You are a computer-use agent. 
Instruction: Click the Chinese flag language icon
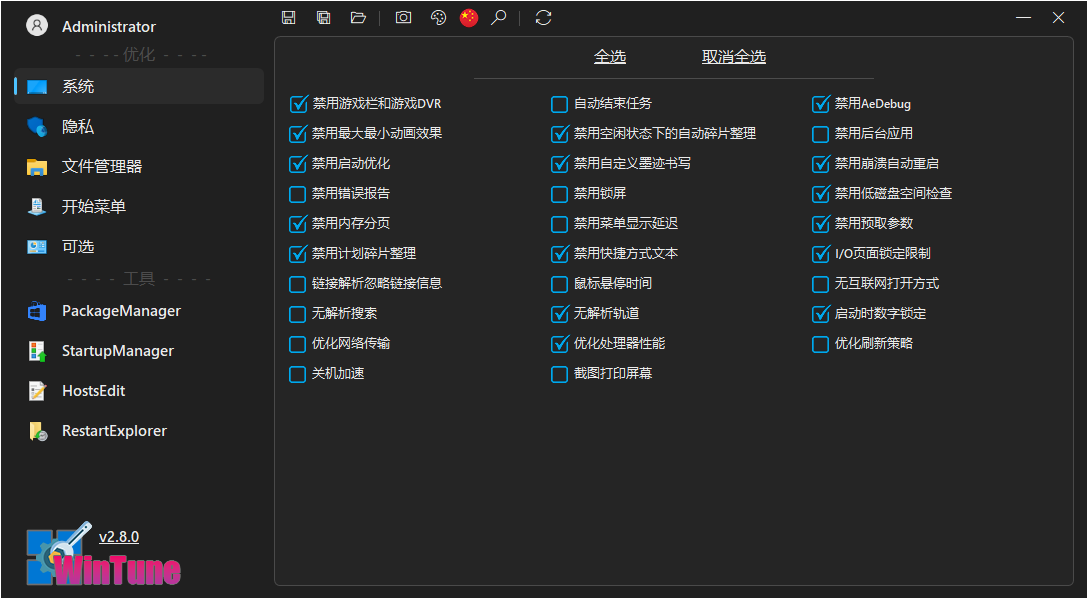(x=469, y=17)
